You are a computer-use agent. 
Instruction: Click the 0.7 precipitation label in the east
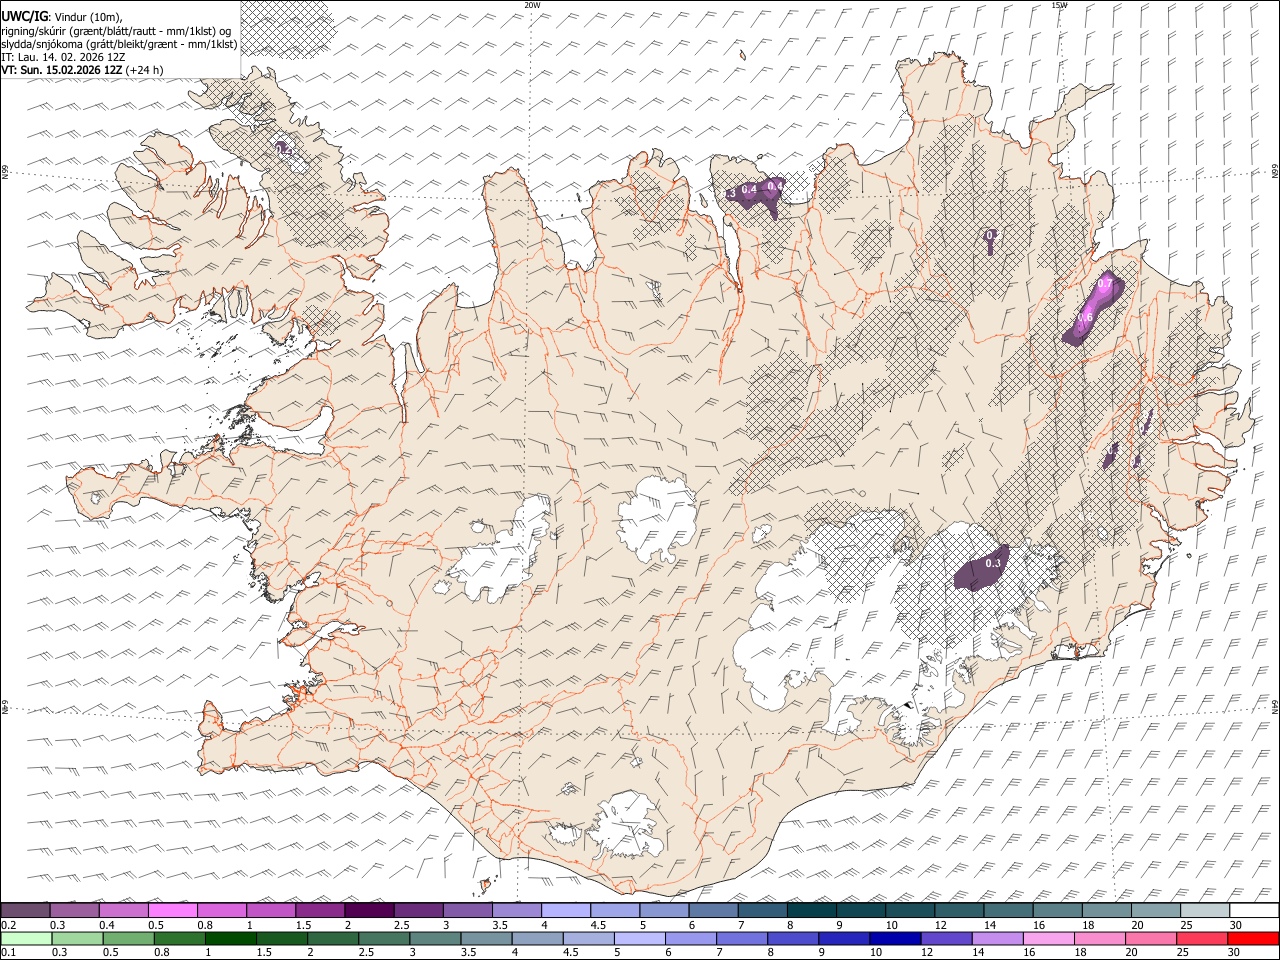coord(1104,285)
